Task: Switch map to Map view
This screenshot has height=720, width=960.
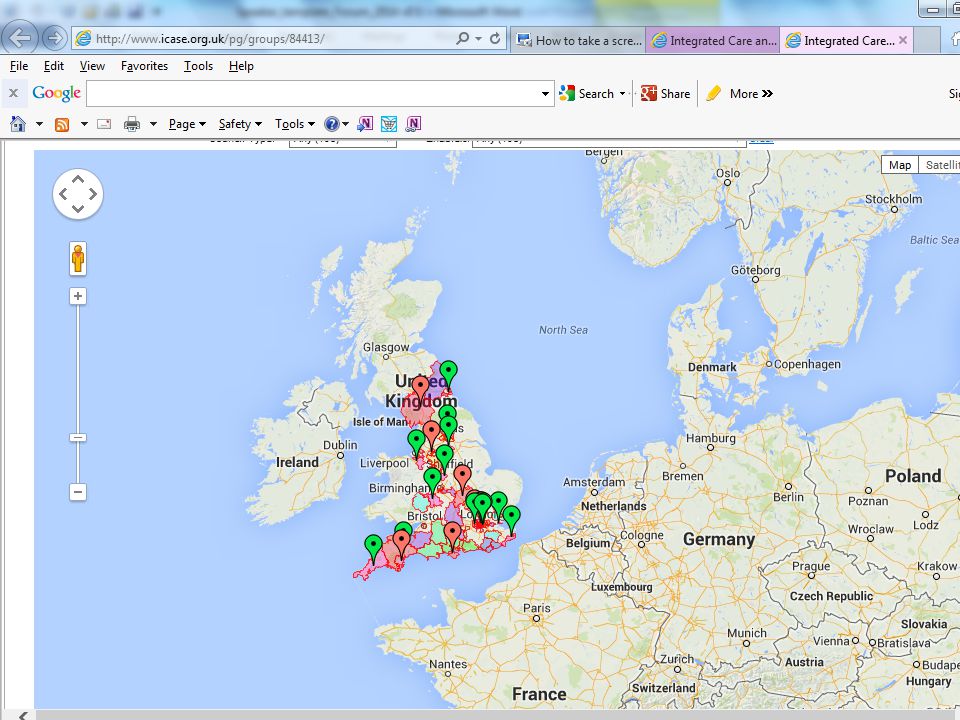Action: pyautogui.click(x=900, y=165)
